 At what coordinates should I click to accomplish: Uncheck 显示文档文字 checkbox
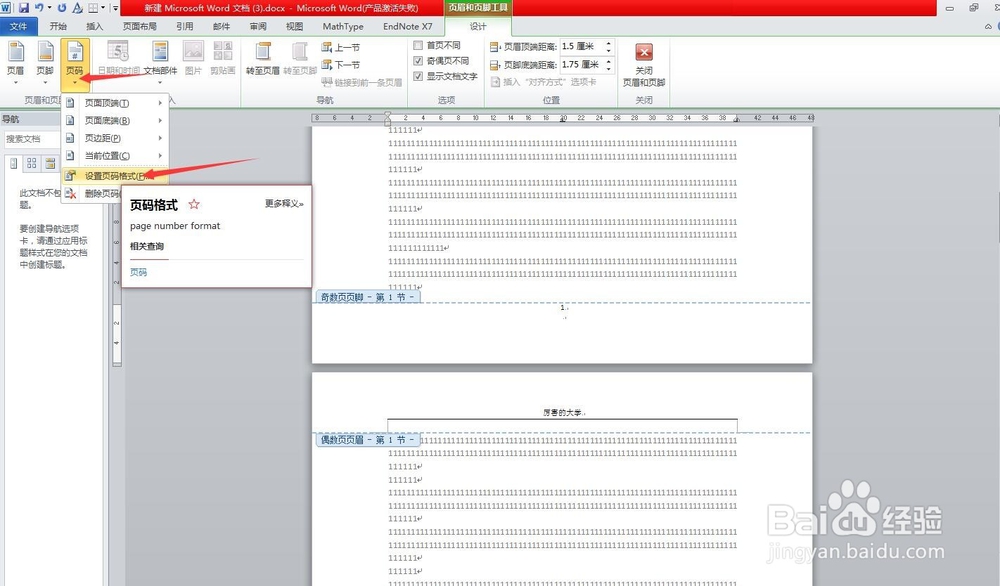[x=418, y=76]
